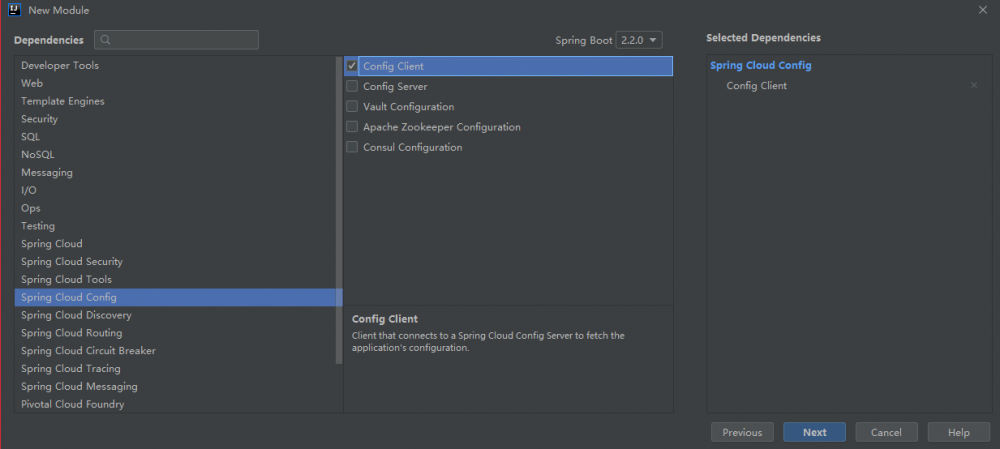Screen dimensions: 1000x449
Task: Click the Previous button
Action: coord(742,432)
